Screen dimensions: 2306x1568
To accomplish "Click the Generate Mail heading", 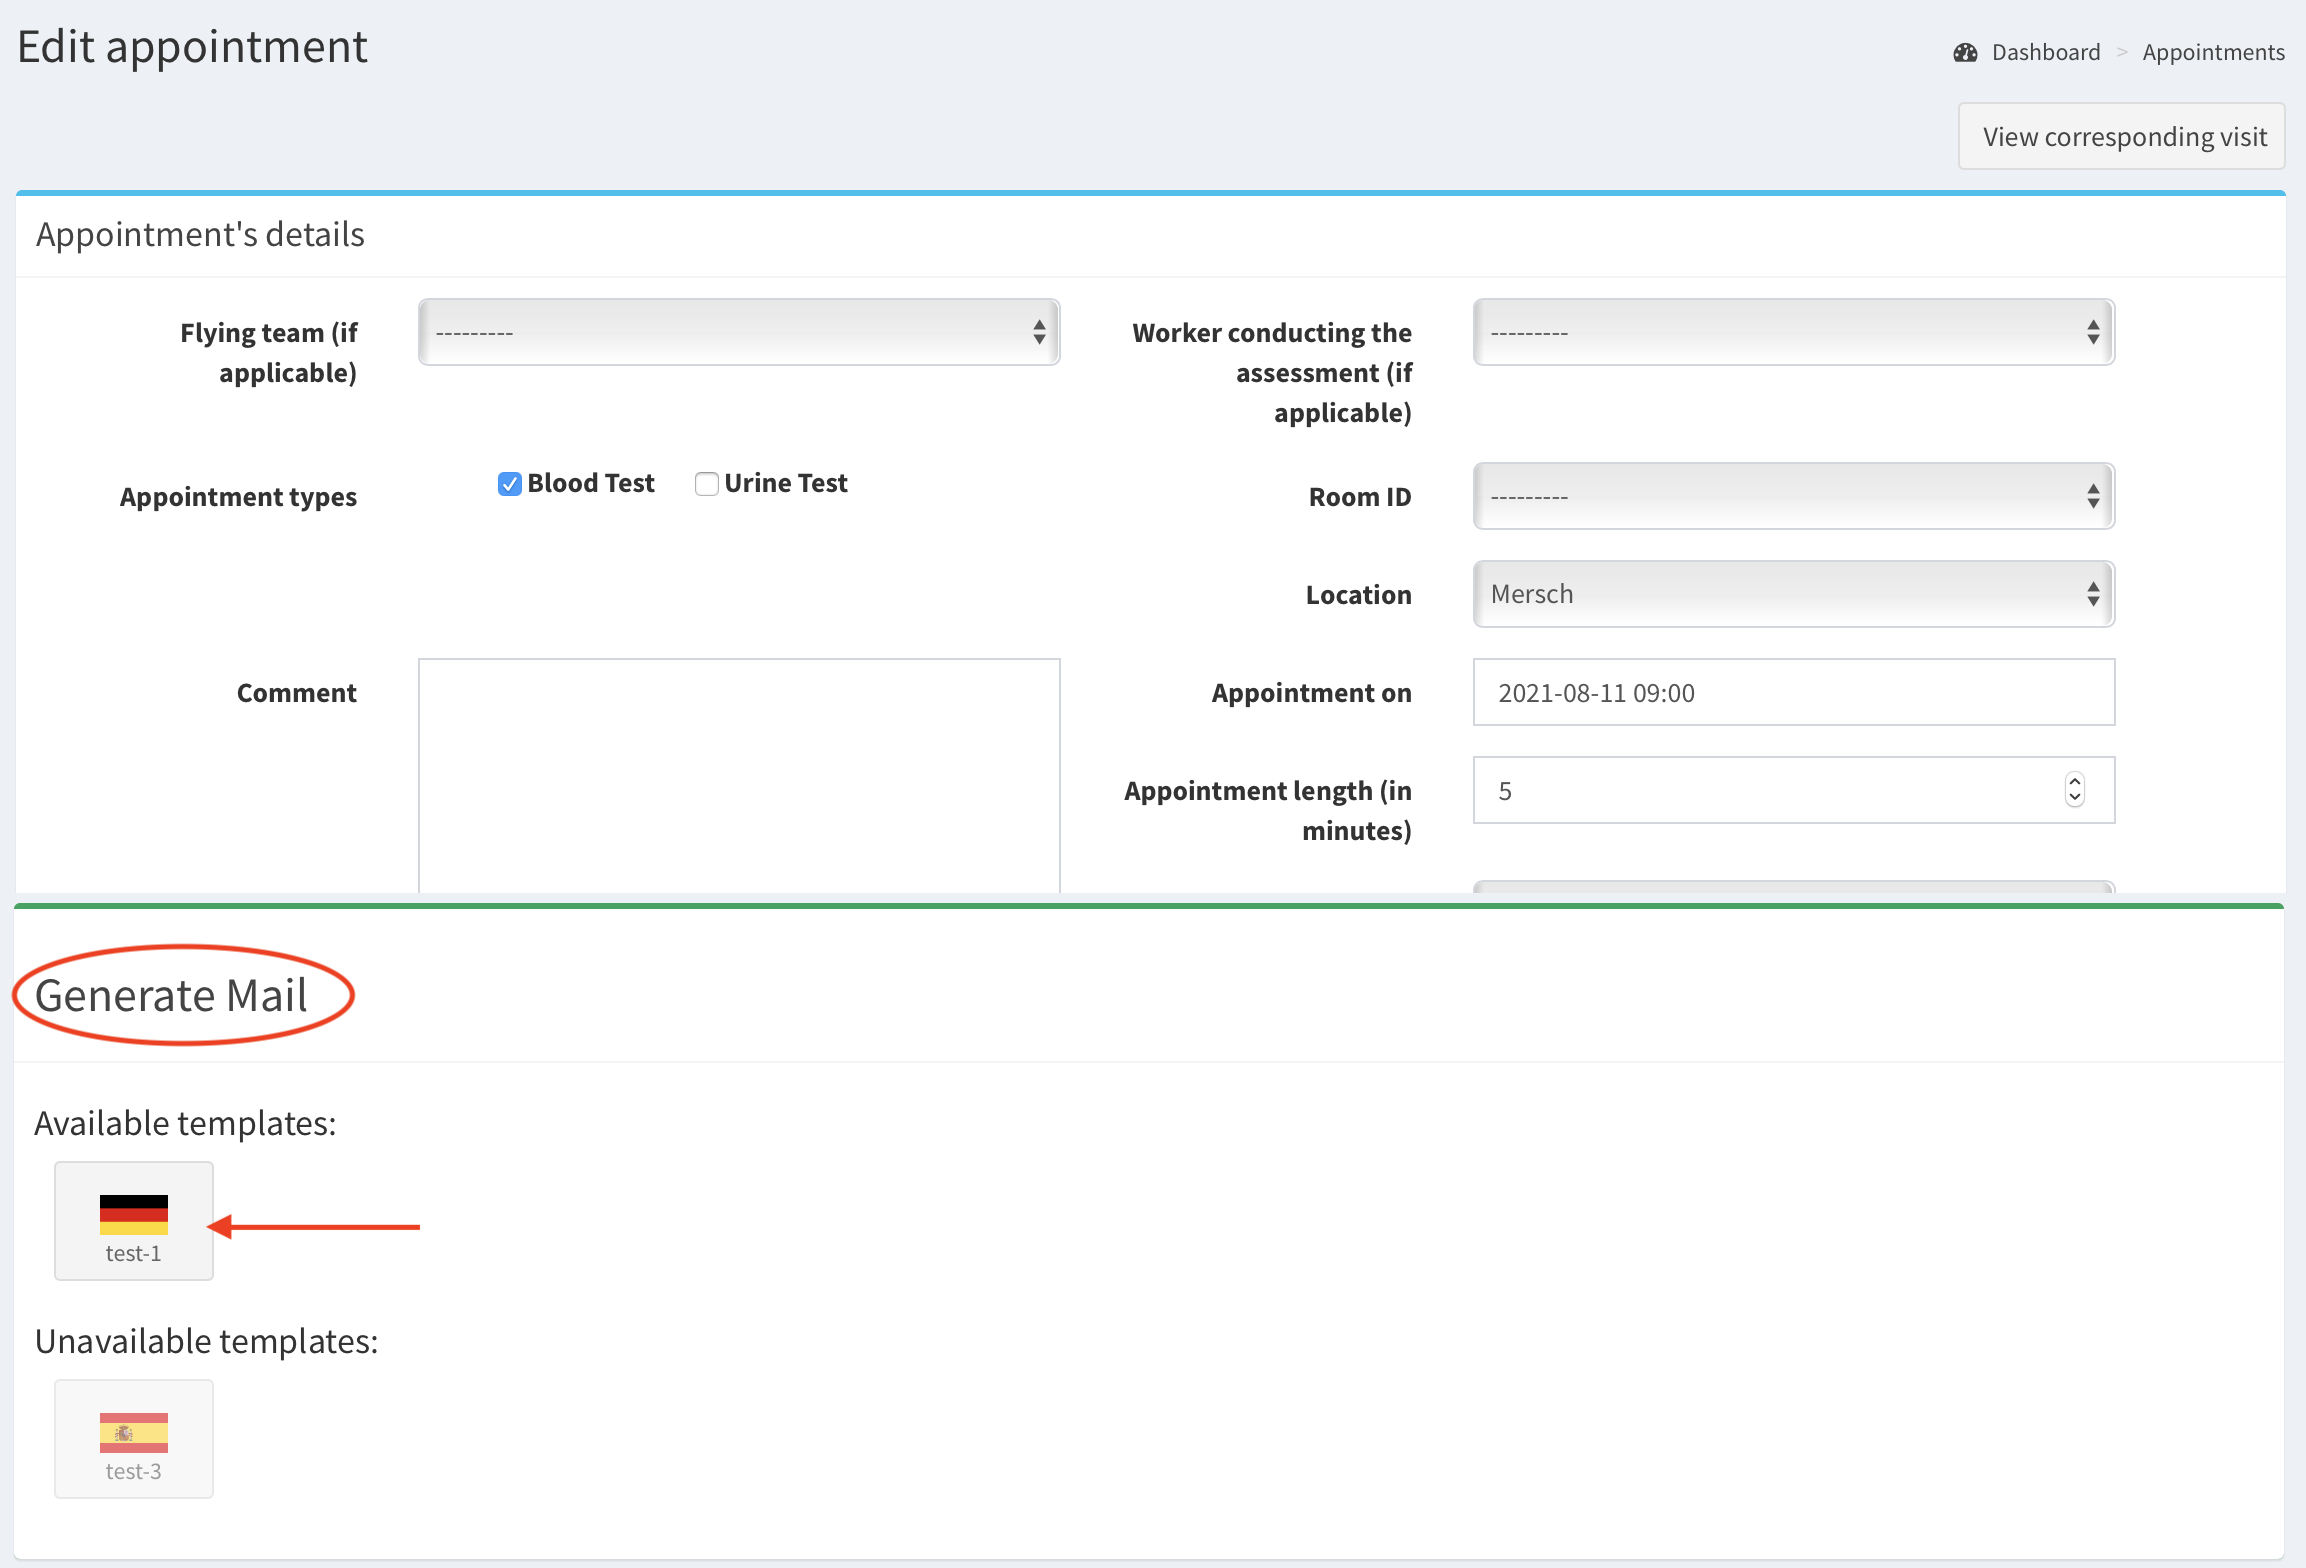I will [x=171, y=996].
